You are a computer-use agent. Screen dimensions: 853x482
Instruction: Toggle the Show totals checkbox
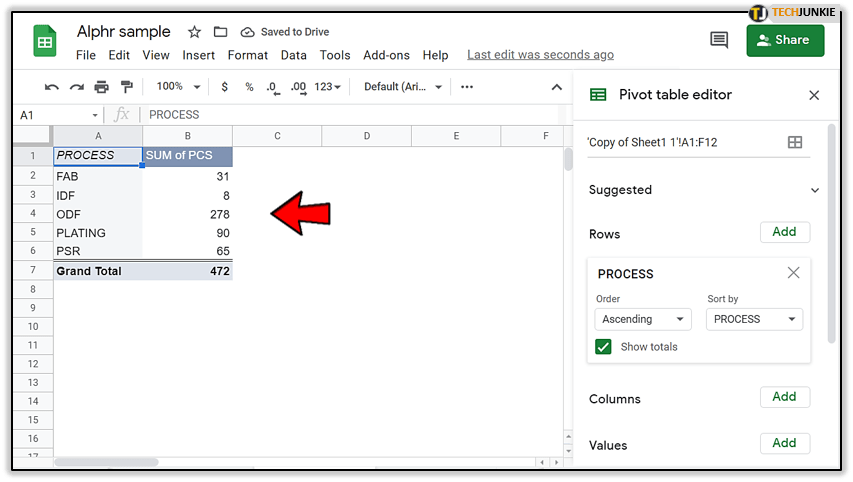pyautogui.click(x=603, y=346)
